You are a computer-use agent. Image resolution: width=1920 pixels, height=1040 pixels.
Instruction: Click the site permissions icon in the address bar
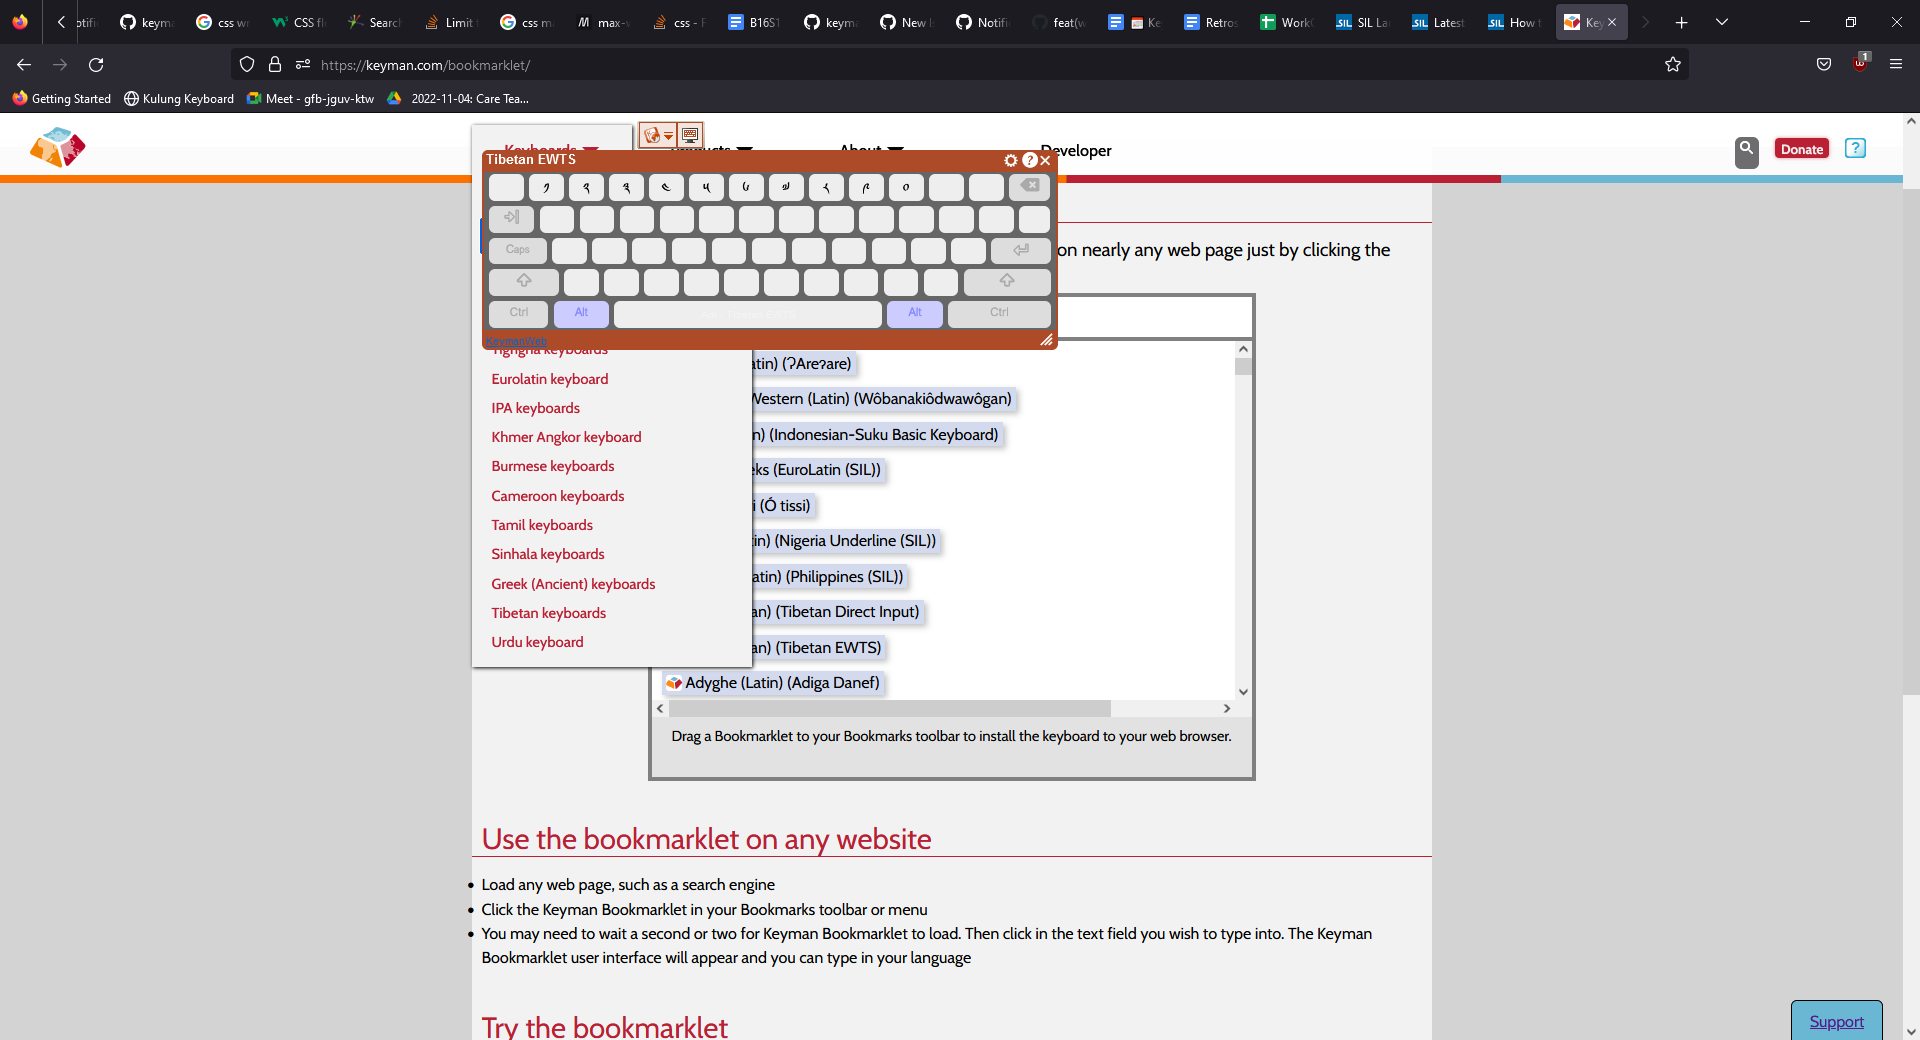pos(303,65)
